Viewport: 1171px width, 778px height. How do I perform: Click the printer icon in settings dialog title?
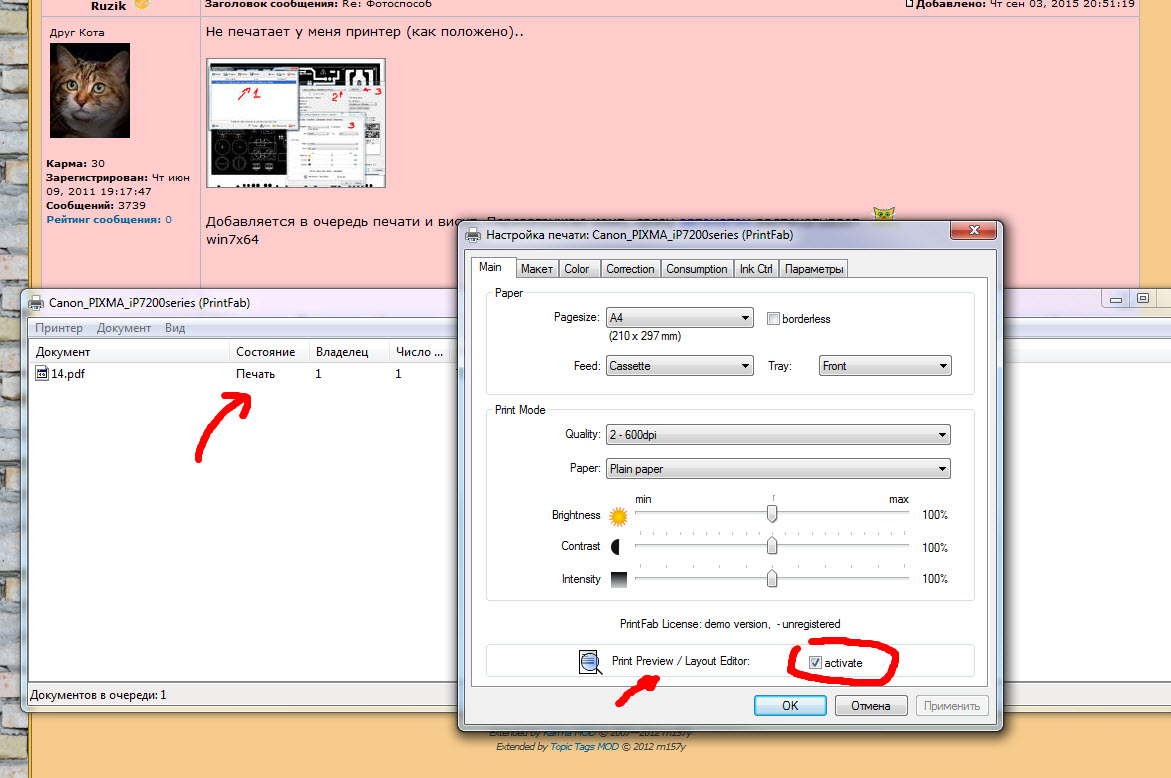click(473, 235)
